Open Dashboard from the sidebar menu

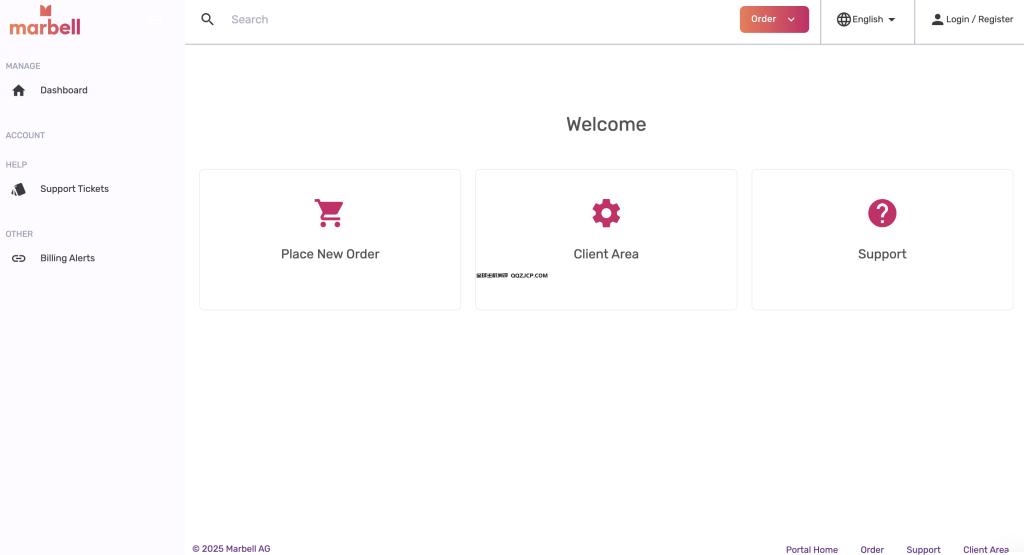[x=64, y=91]
